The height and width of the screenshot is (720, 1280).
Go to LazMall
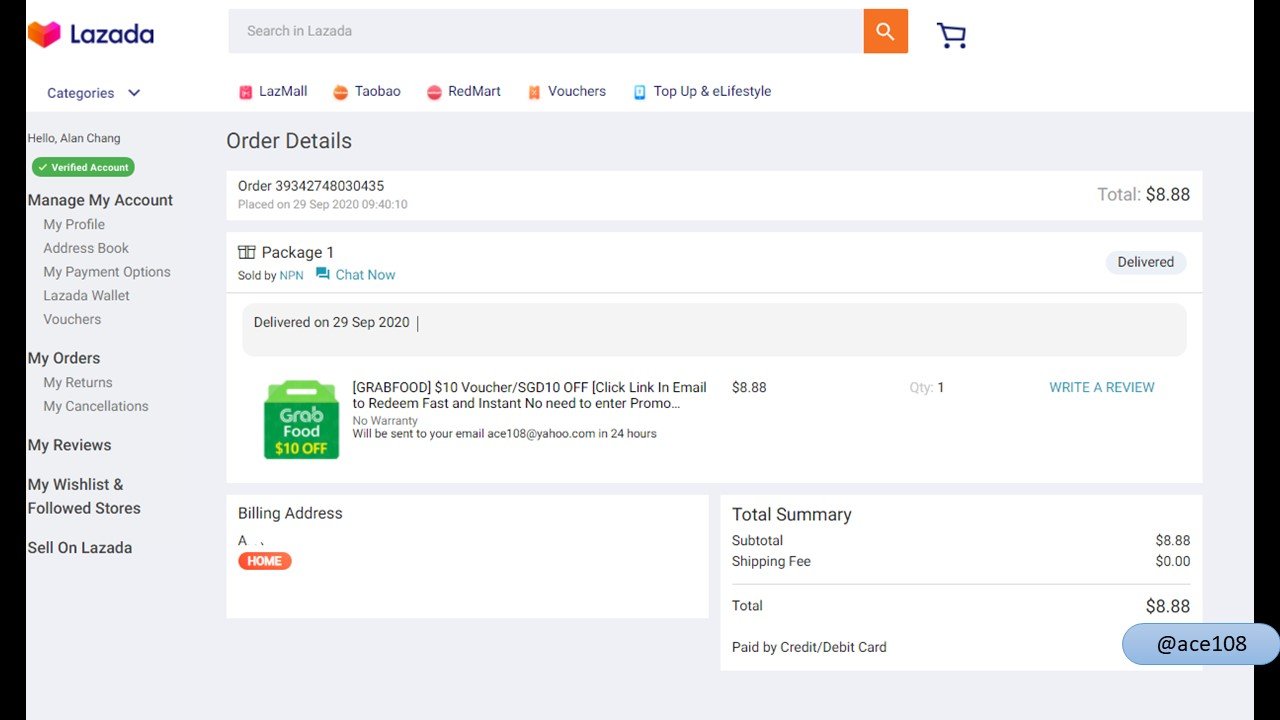(x=283, y=91)
